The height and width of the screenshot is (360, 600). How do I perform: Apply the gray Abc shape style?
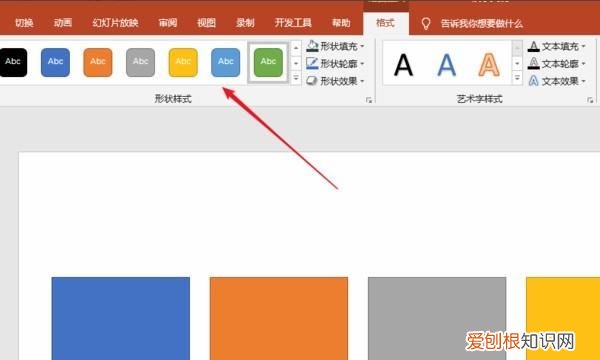(140, 62)
